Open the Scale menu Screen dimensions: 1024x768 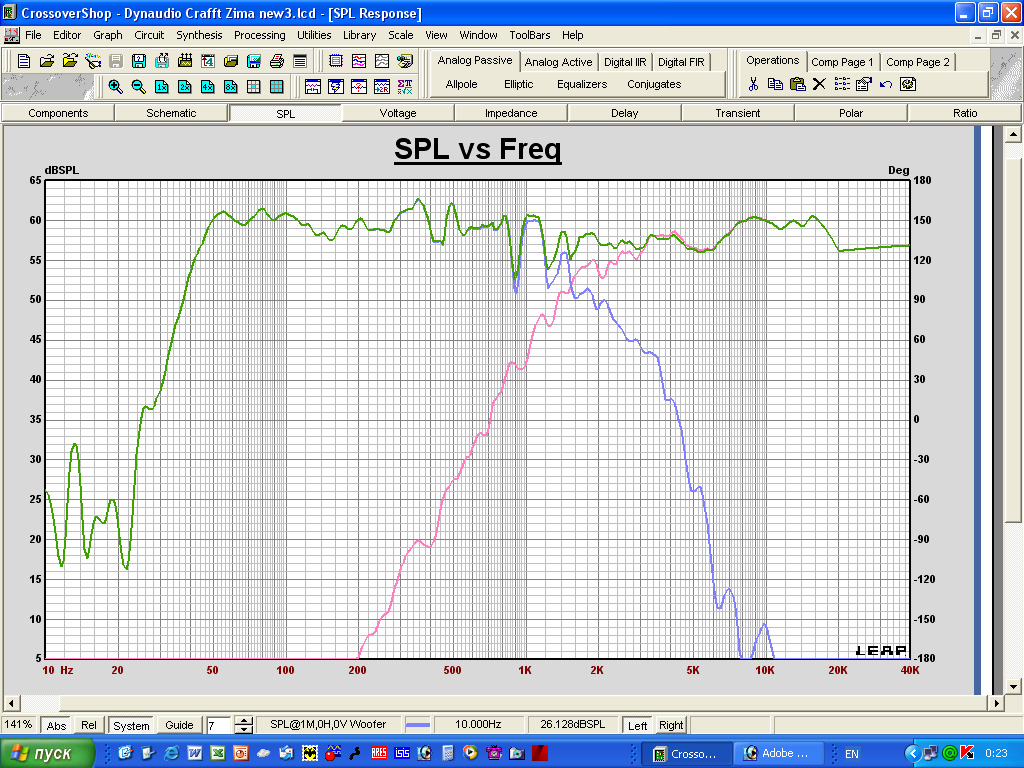click(x=401, y=35)
